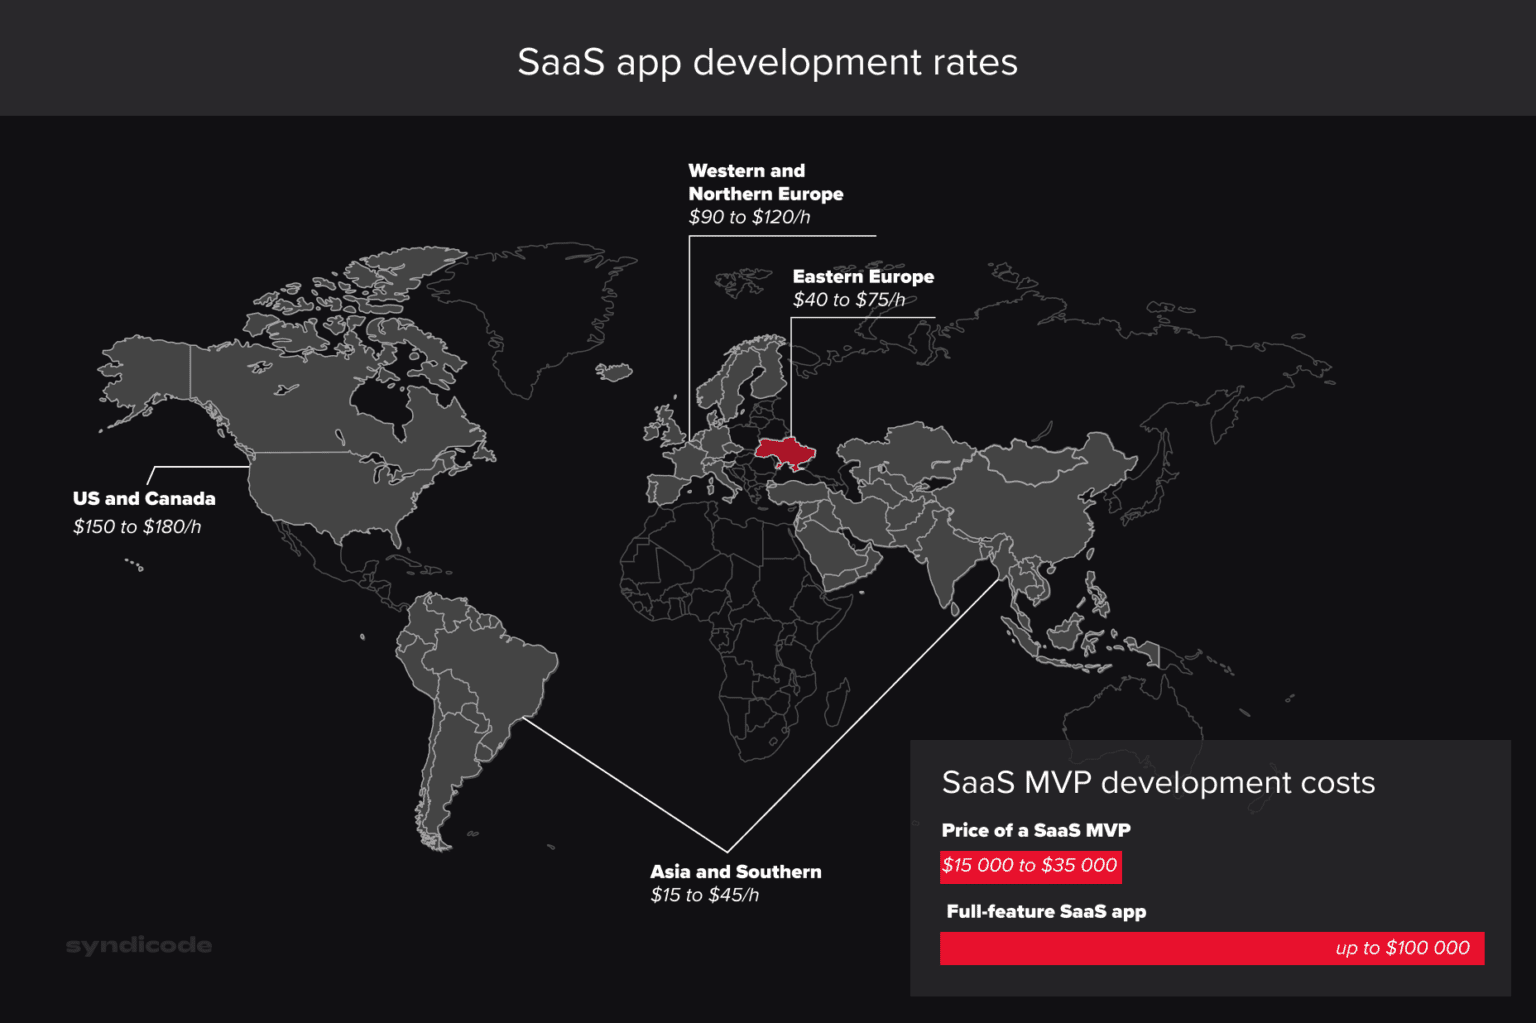Select the Full-feature SaaS app heading

coord(1047,911)
